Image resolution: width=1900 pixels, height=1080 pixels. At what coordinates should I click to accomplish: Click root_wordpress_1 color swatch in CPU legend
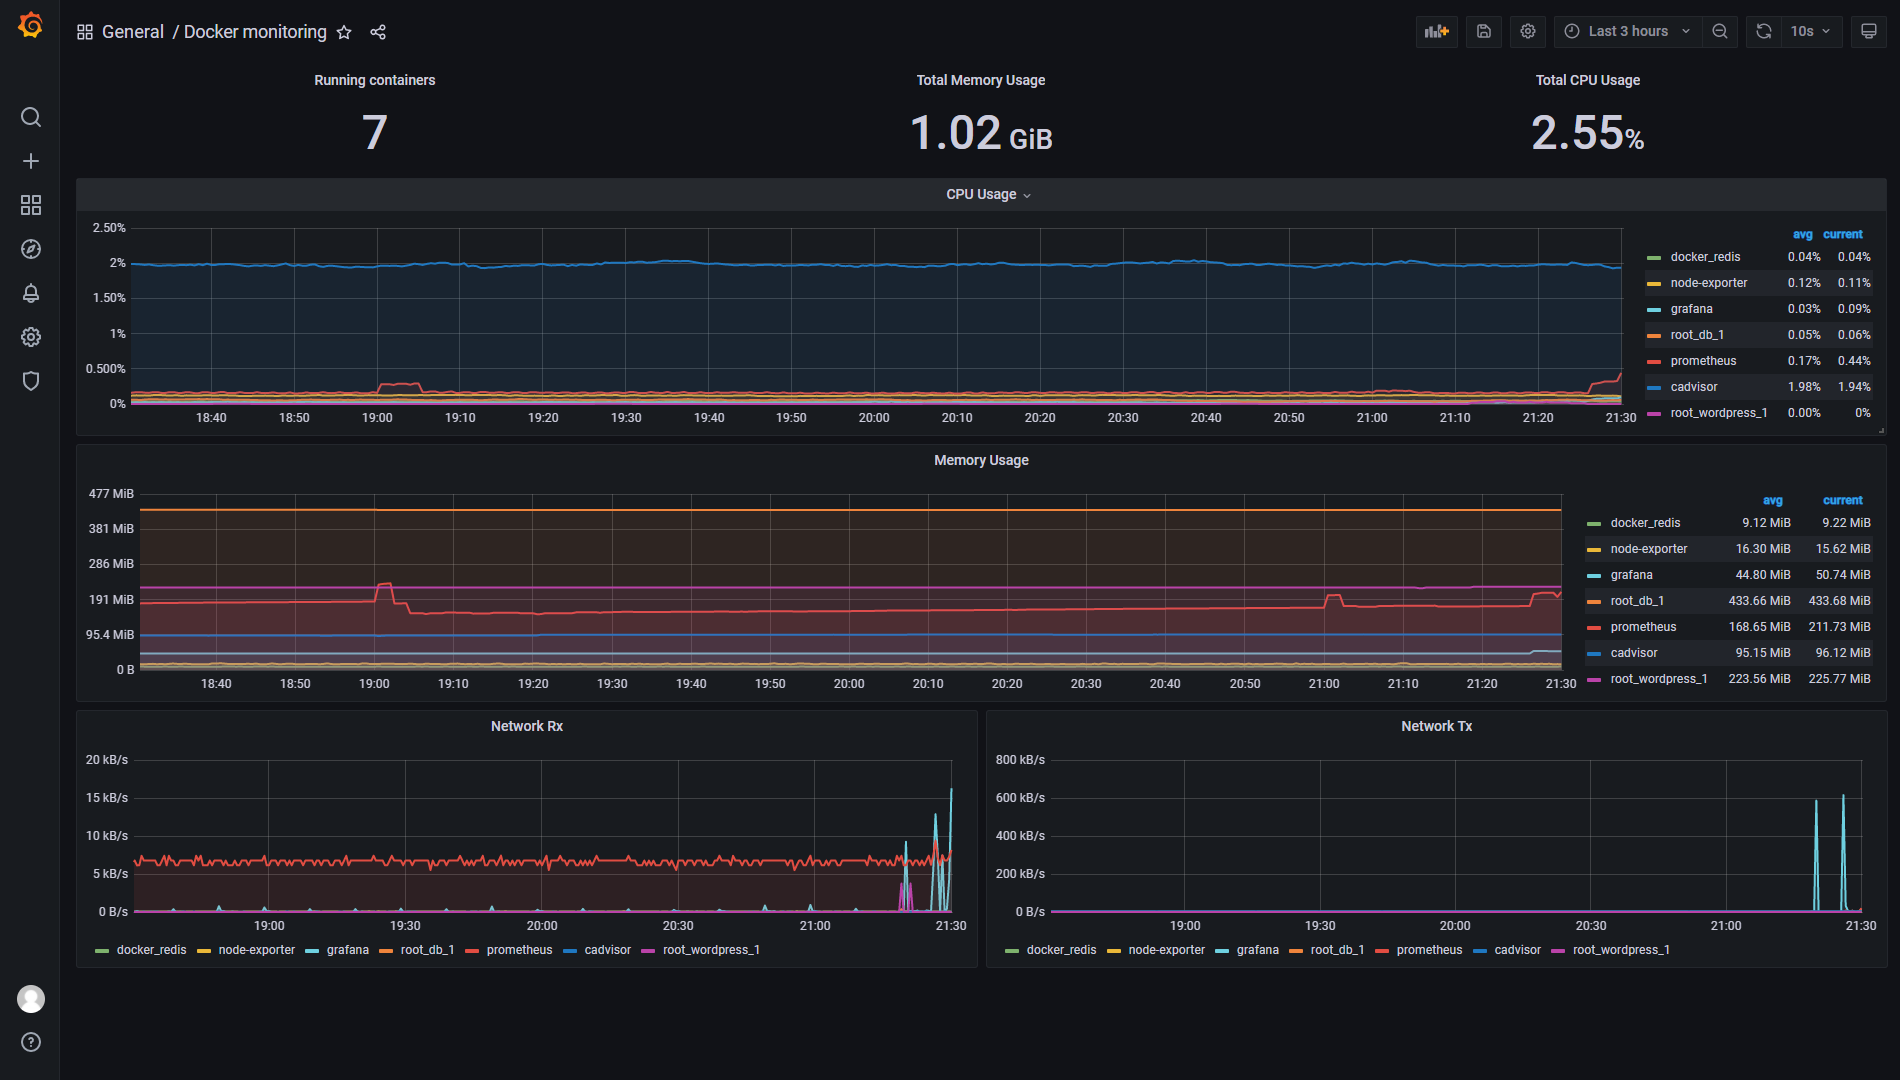pyautogui.click(x=1654, y=414)
